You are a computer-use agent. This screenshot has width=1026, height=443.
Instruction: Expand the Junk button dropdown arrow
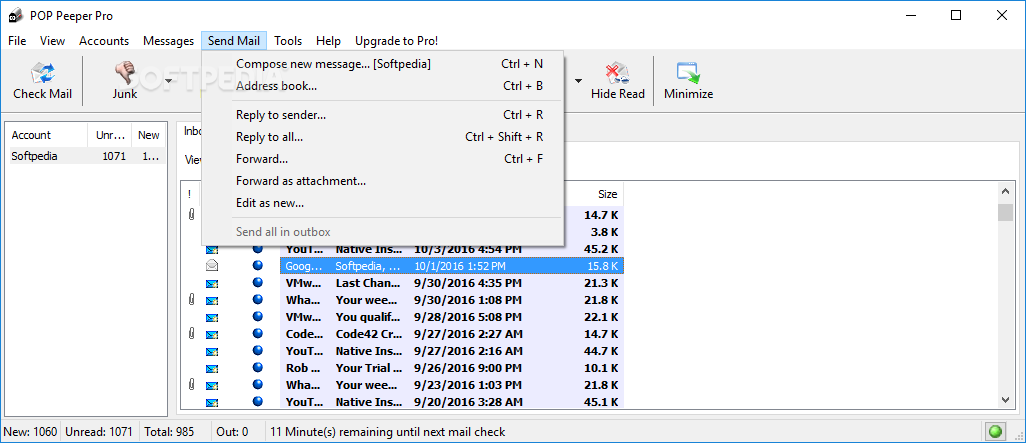(168, 81)
